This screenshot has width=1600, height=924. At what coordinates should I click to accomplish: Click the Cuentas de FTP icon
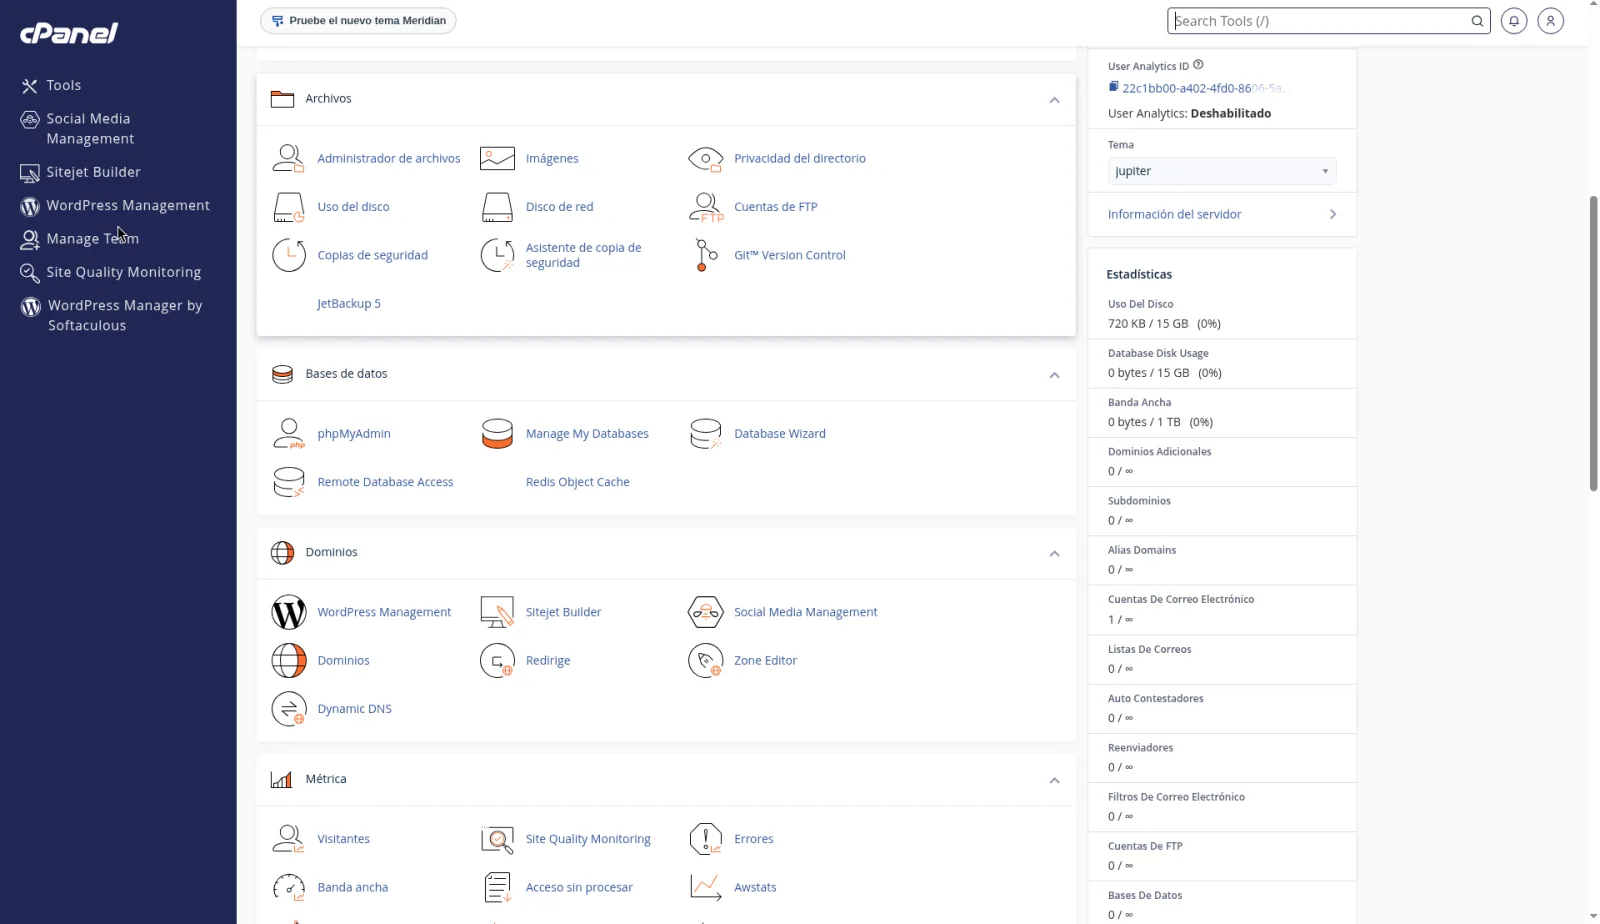coord(706,207)
